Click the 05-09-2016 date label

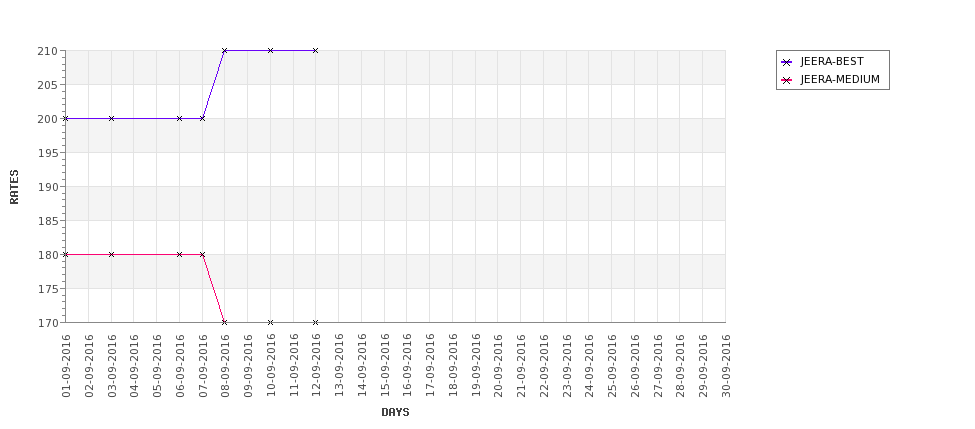coord(157,366)
